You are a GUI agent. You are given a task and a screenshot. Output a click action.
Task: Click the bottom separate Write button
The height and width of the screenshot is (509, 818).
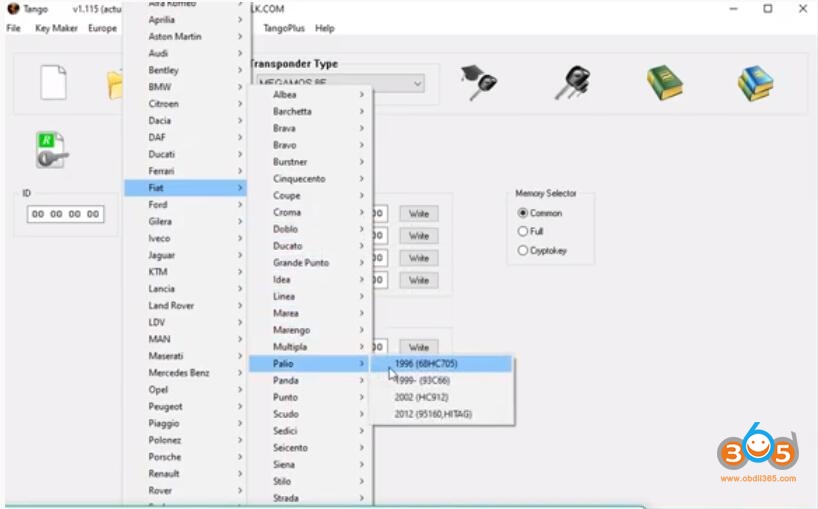click(418, 347)
